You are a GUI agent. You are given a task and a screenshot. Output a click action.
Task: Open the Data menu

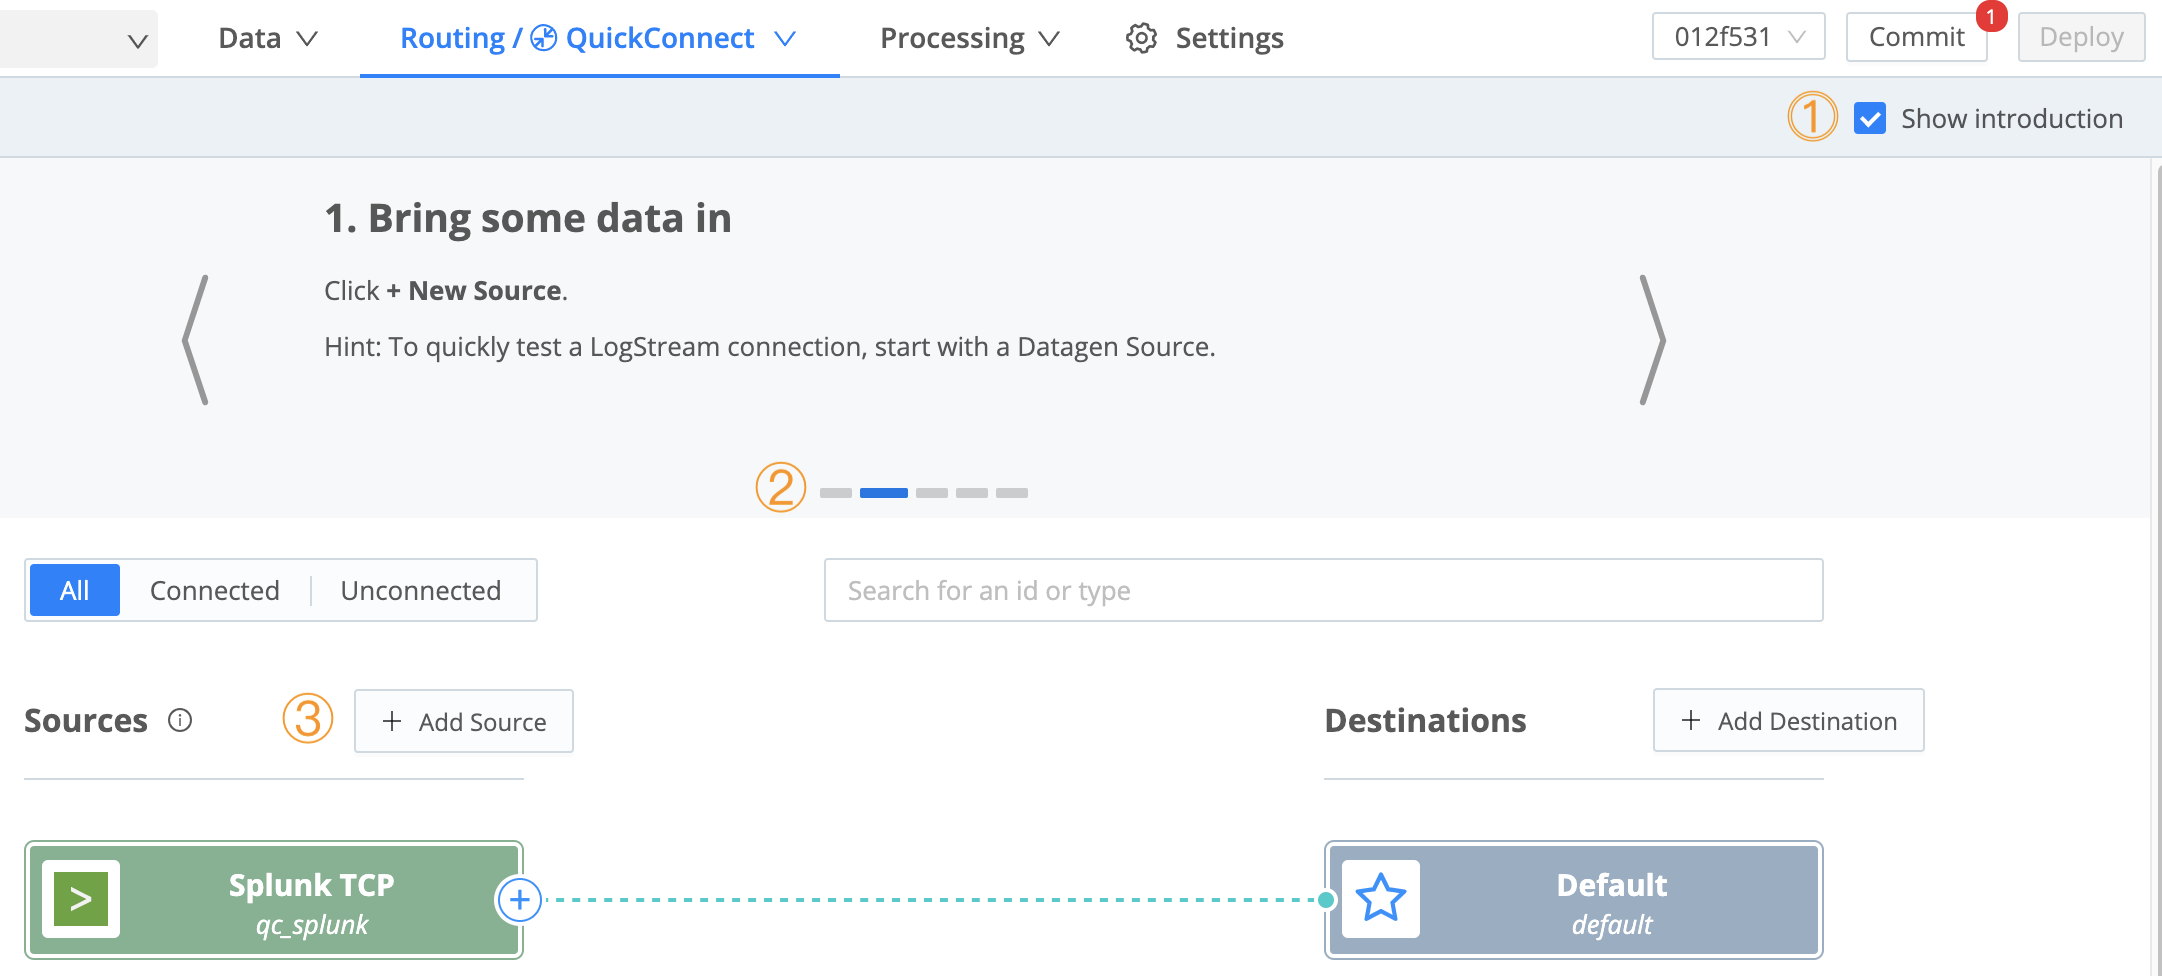(267, 38)
